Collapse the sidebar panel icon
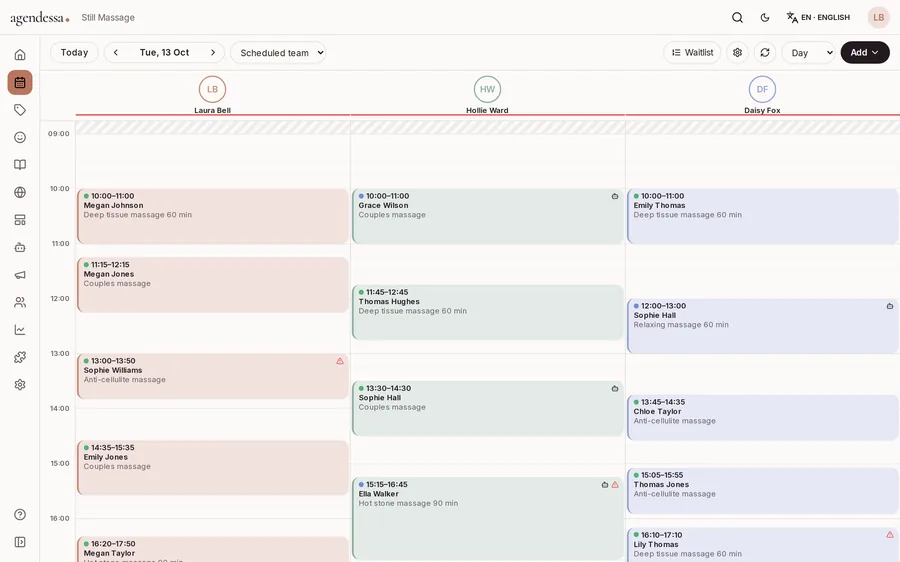 pyautogui.click(x=20, y=542)
